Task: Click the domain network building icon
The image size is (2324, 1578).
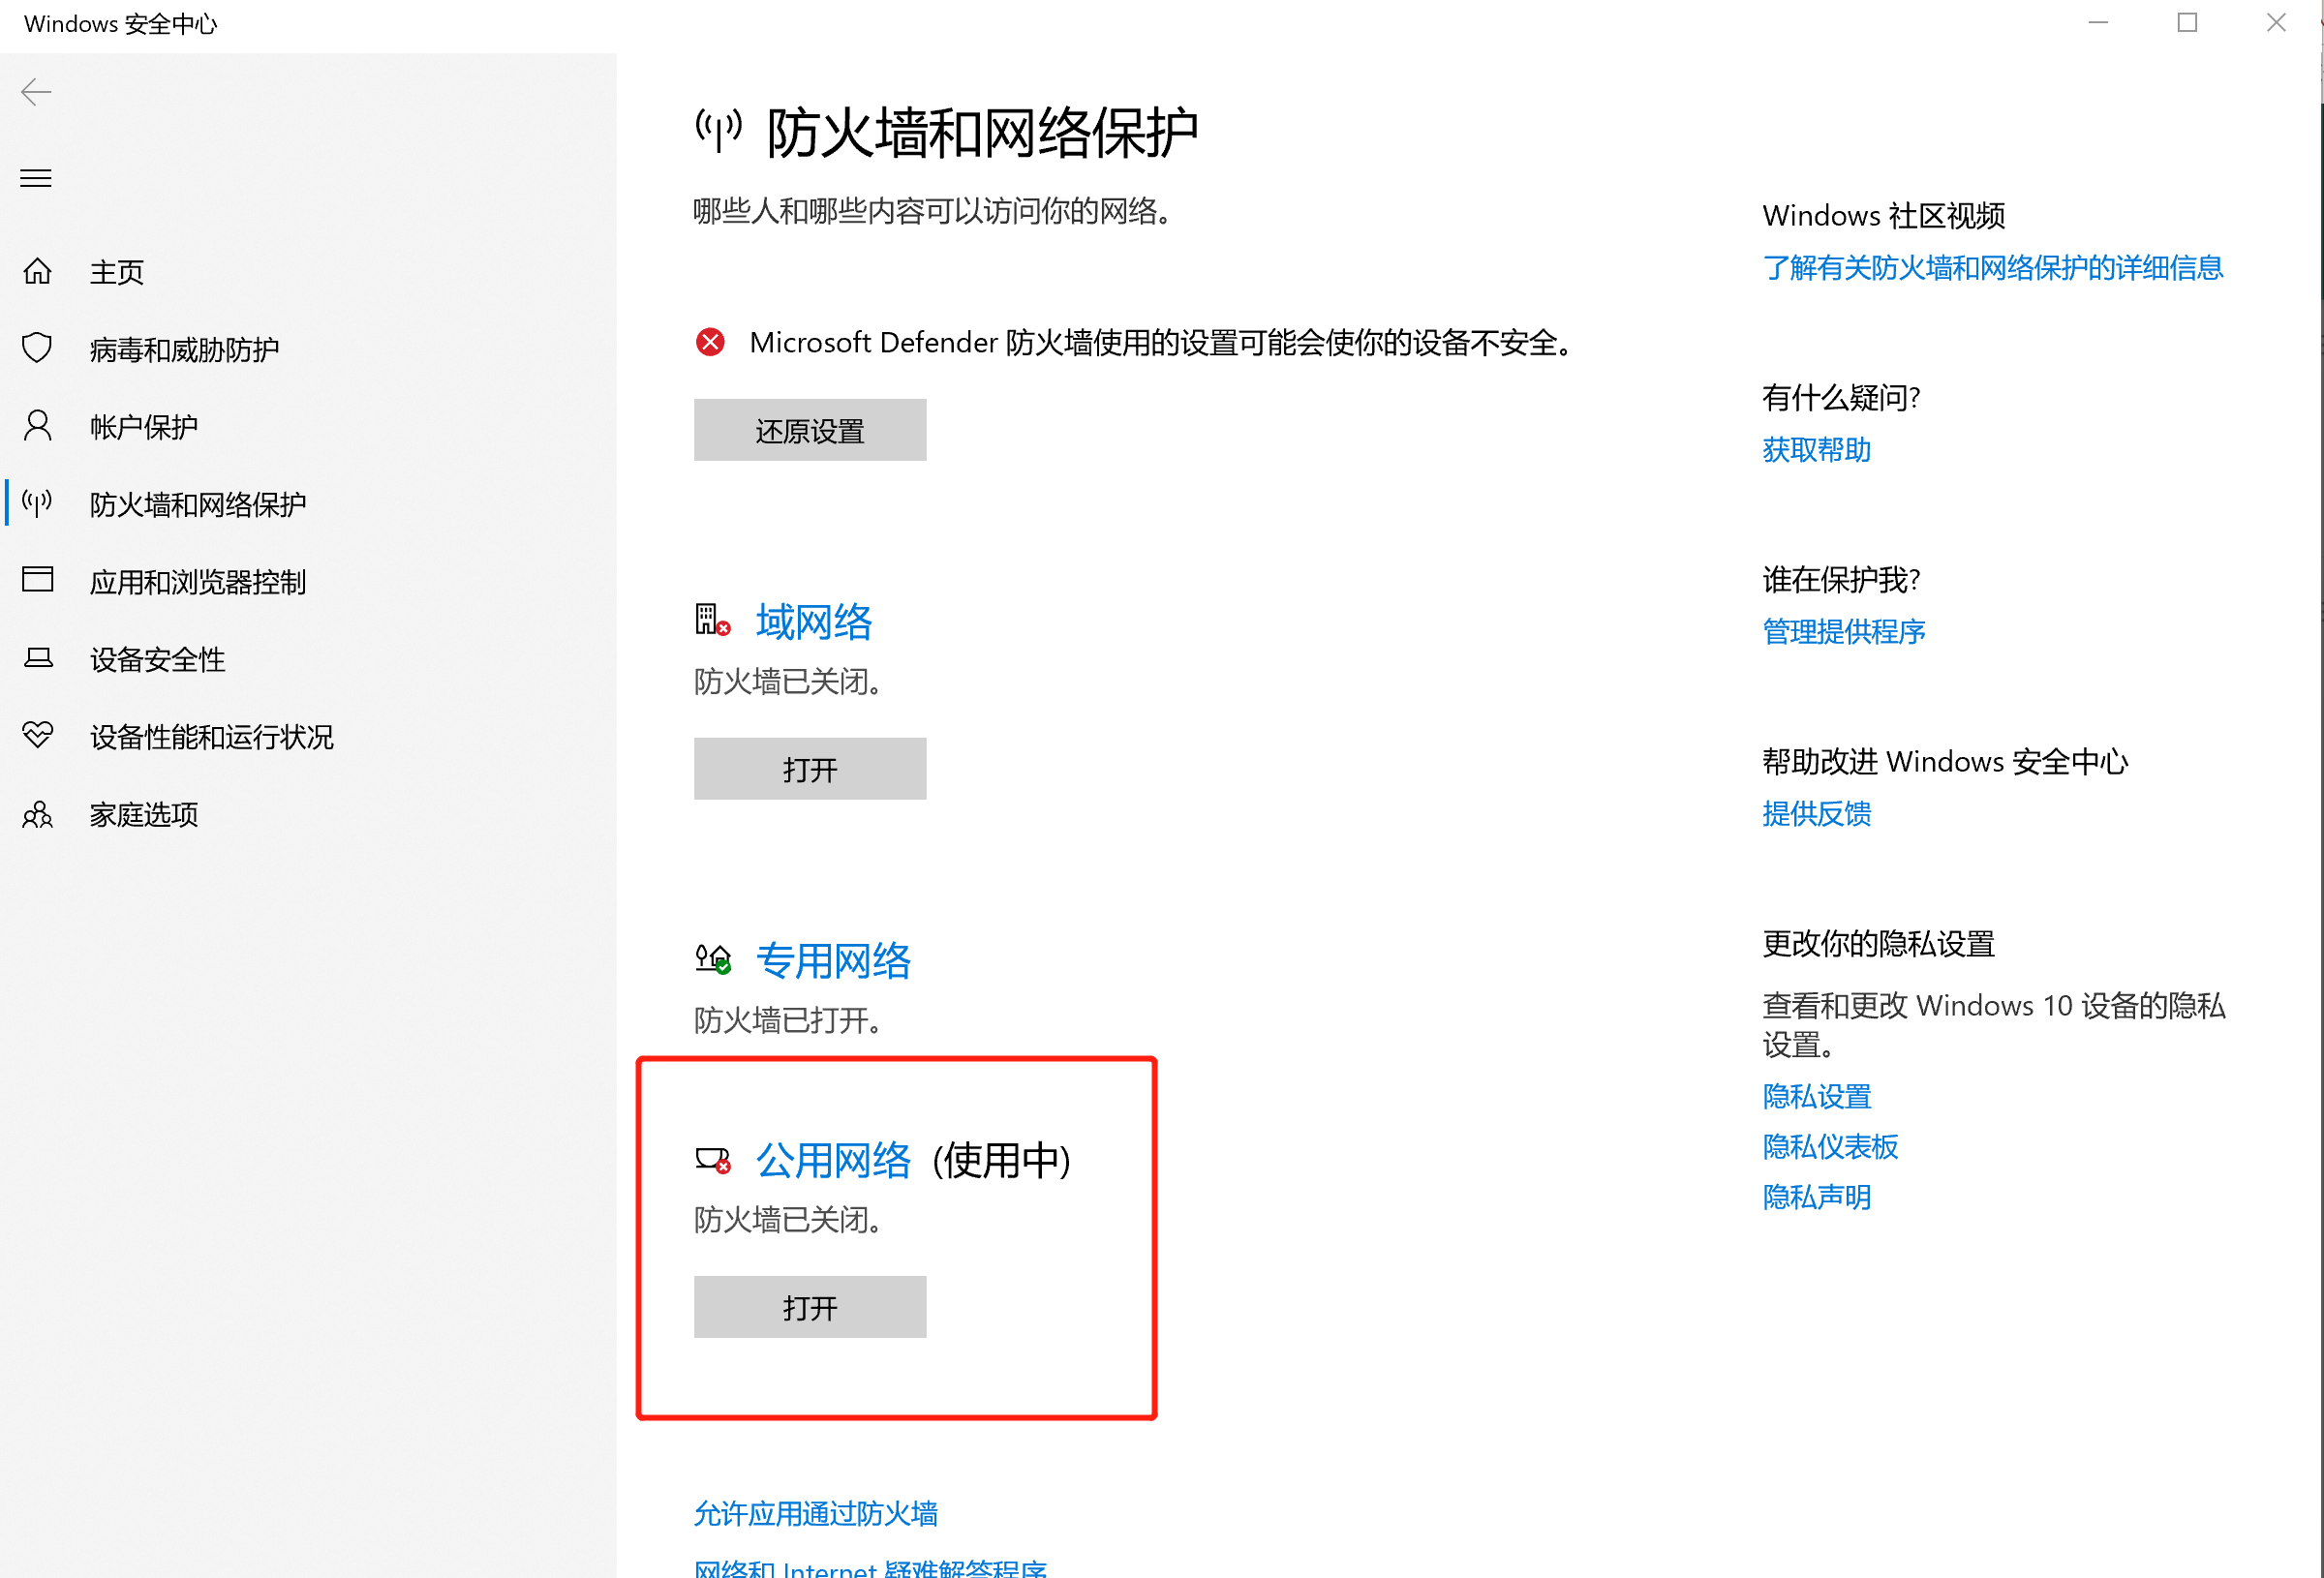Action: point(712,620)
